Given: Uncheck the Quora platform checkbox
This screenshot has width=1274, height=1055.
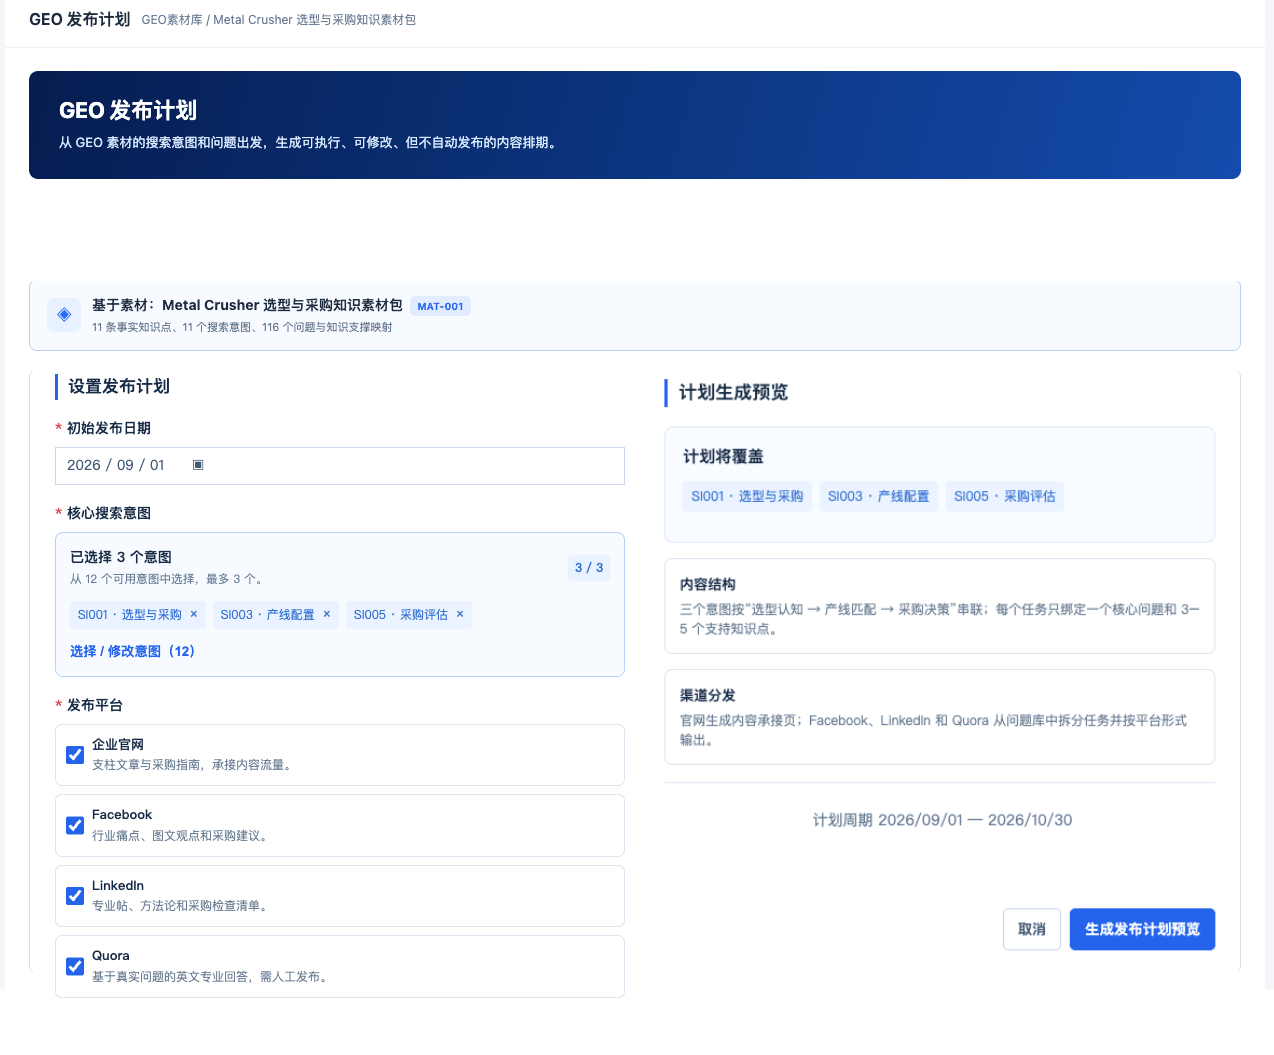Looking at the screenshot, I should (x=75, y=966).
